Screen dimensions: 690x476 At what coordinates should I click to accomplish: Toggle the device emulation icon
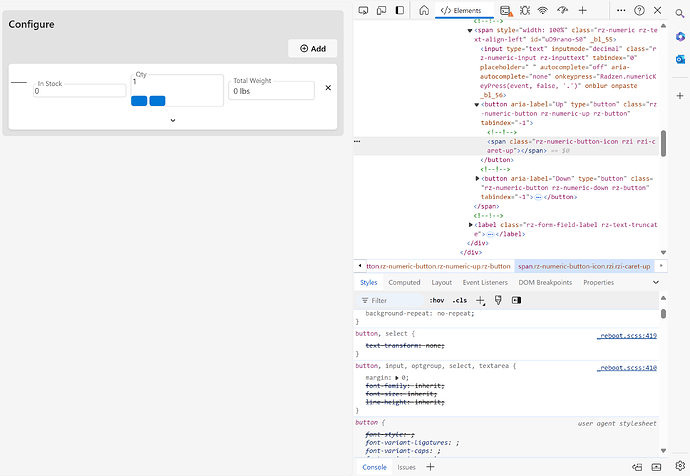point(382,10)
